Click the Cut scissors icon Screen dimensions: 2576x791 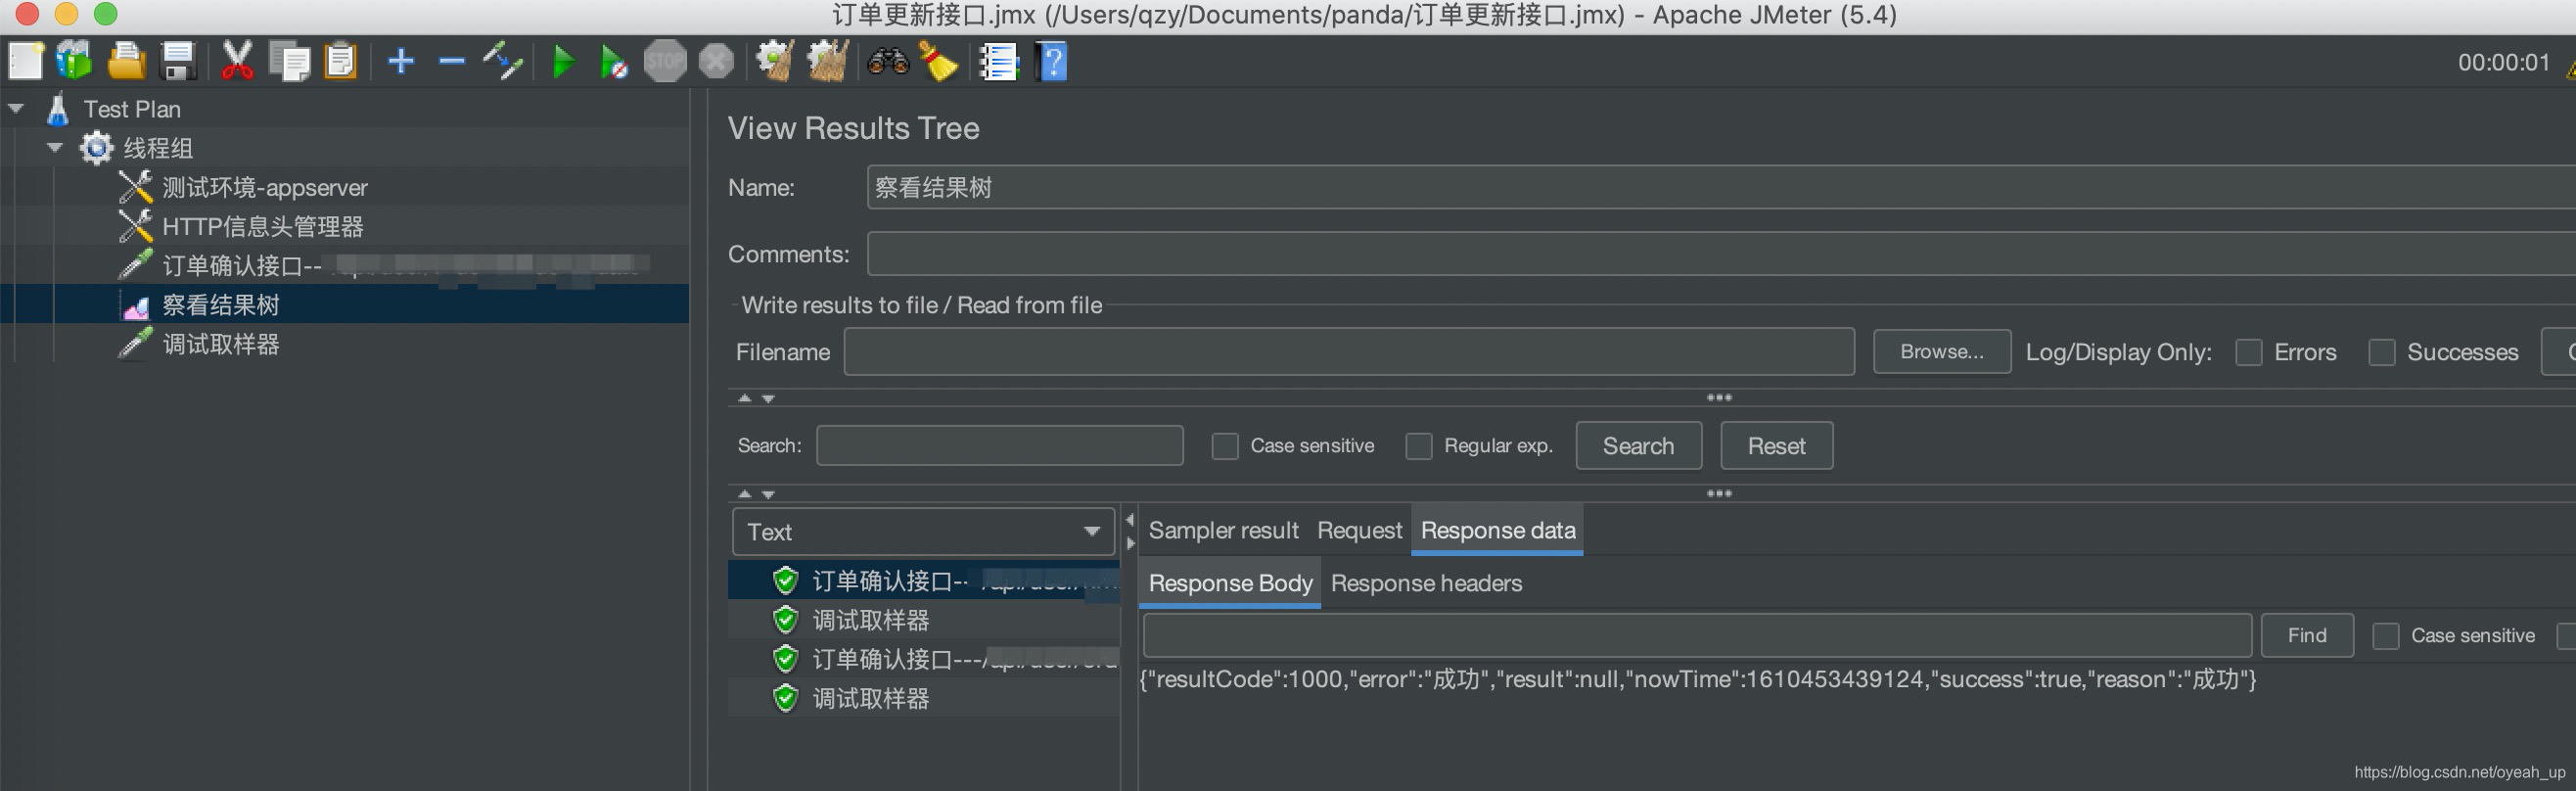(x=237, y=62)
